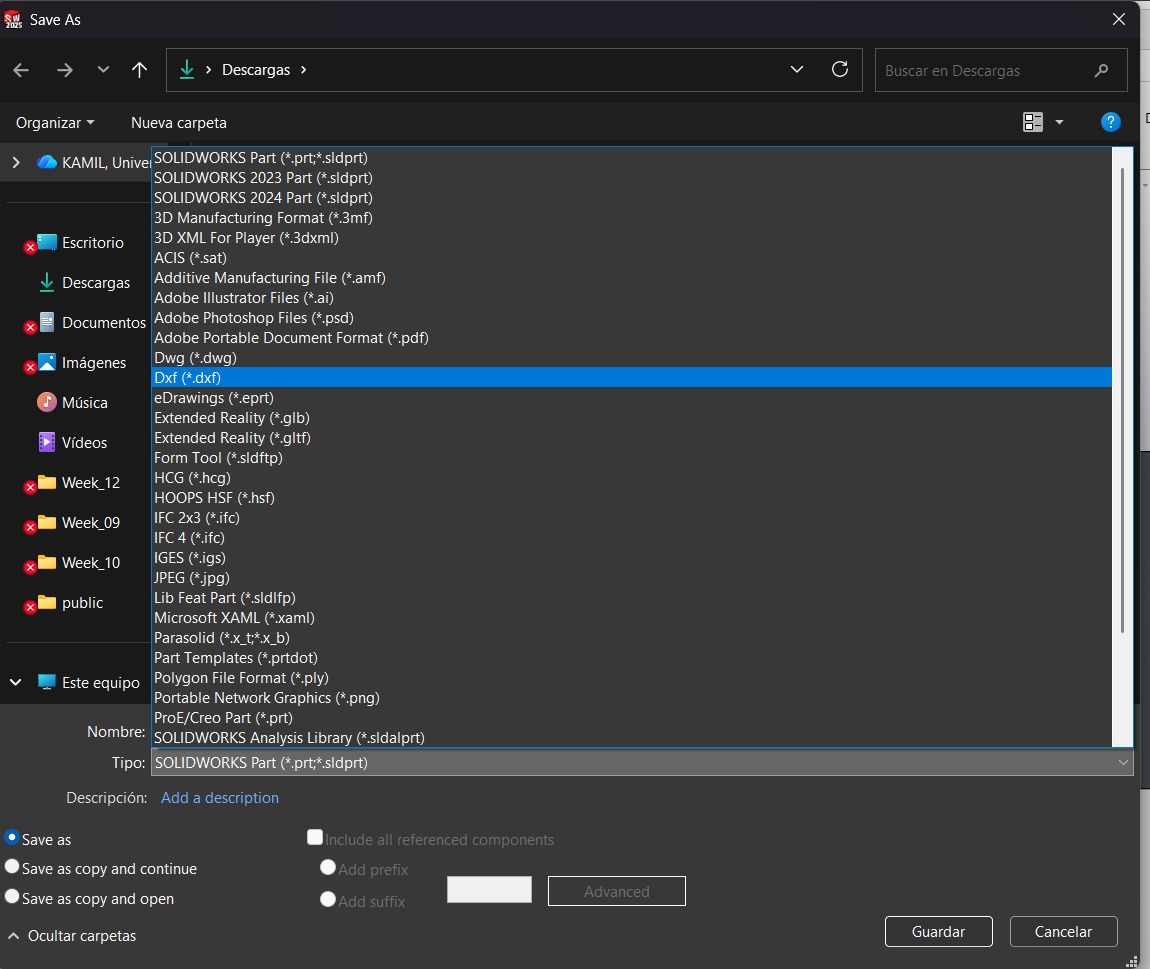The height and width of the screenshot is (969, 1150).
Task: Open the KAMIL OneDrive cloud folder
Action: (x=94, y=162)
